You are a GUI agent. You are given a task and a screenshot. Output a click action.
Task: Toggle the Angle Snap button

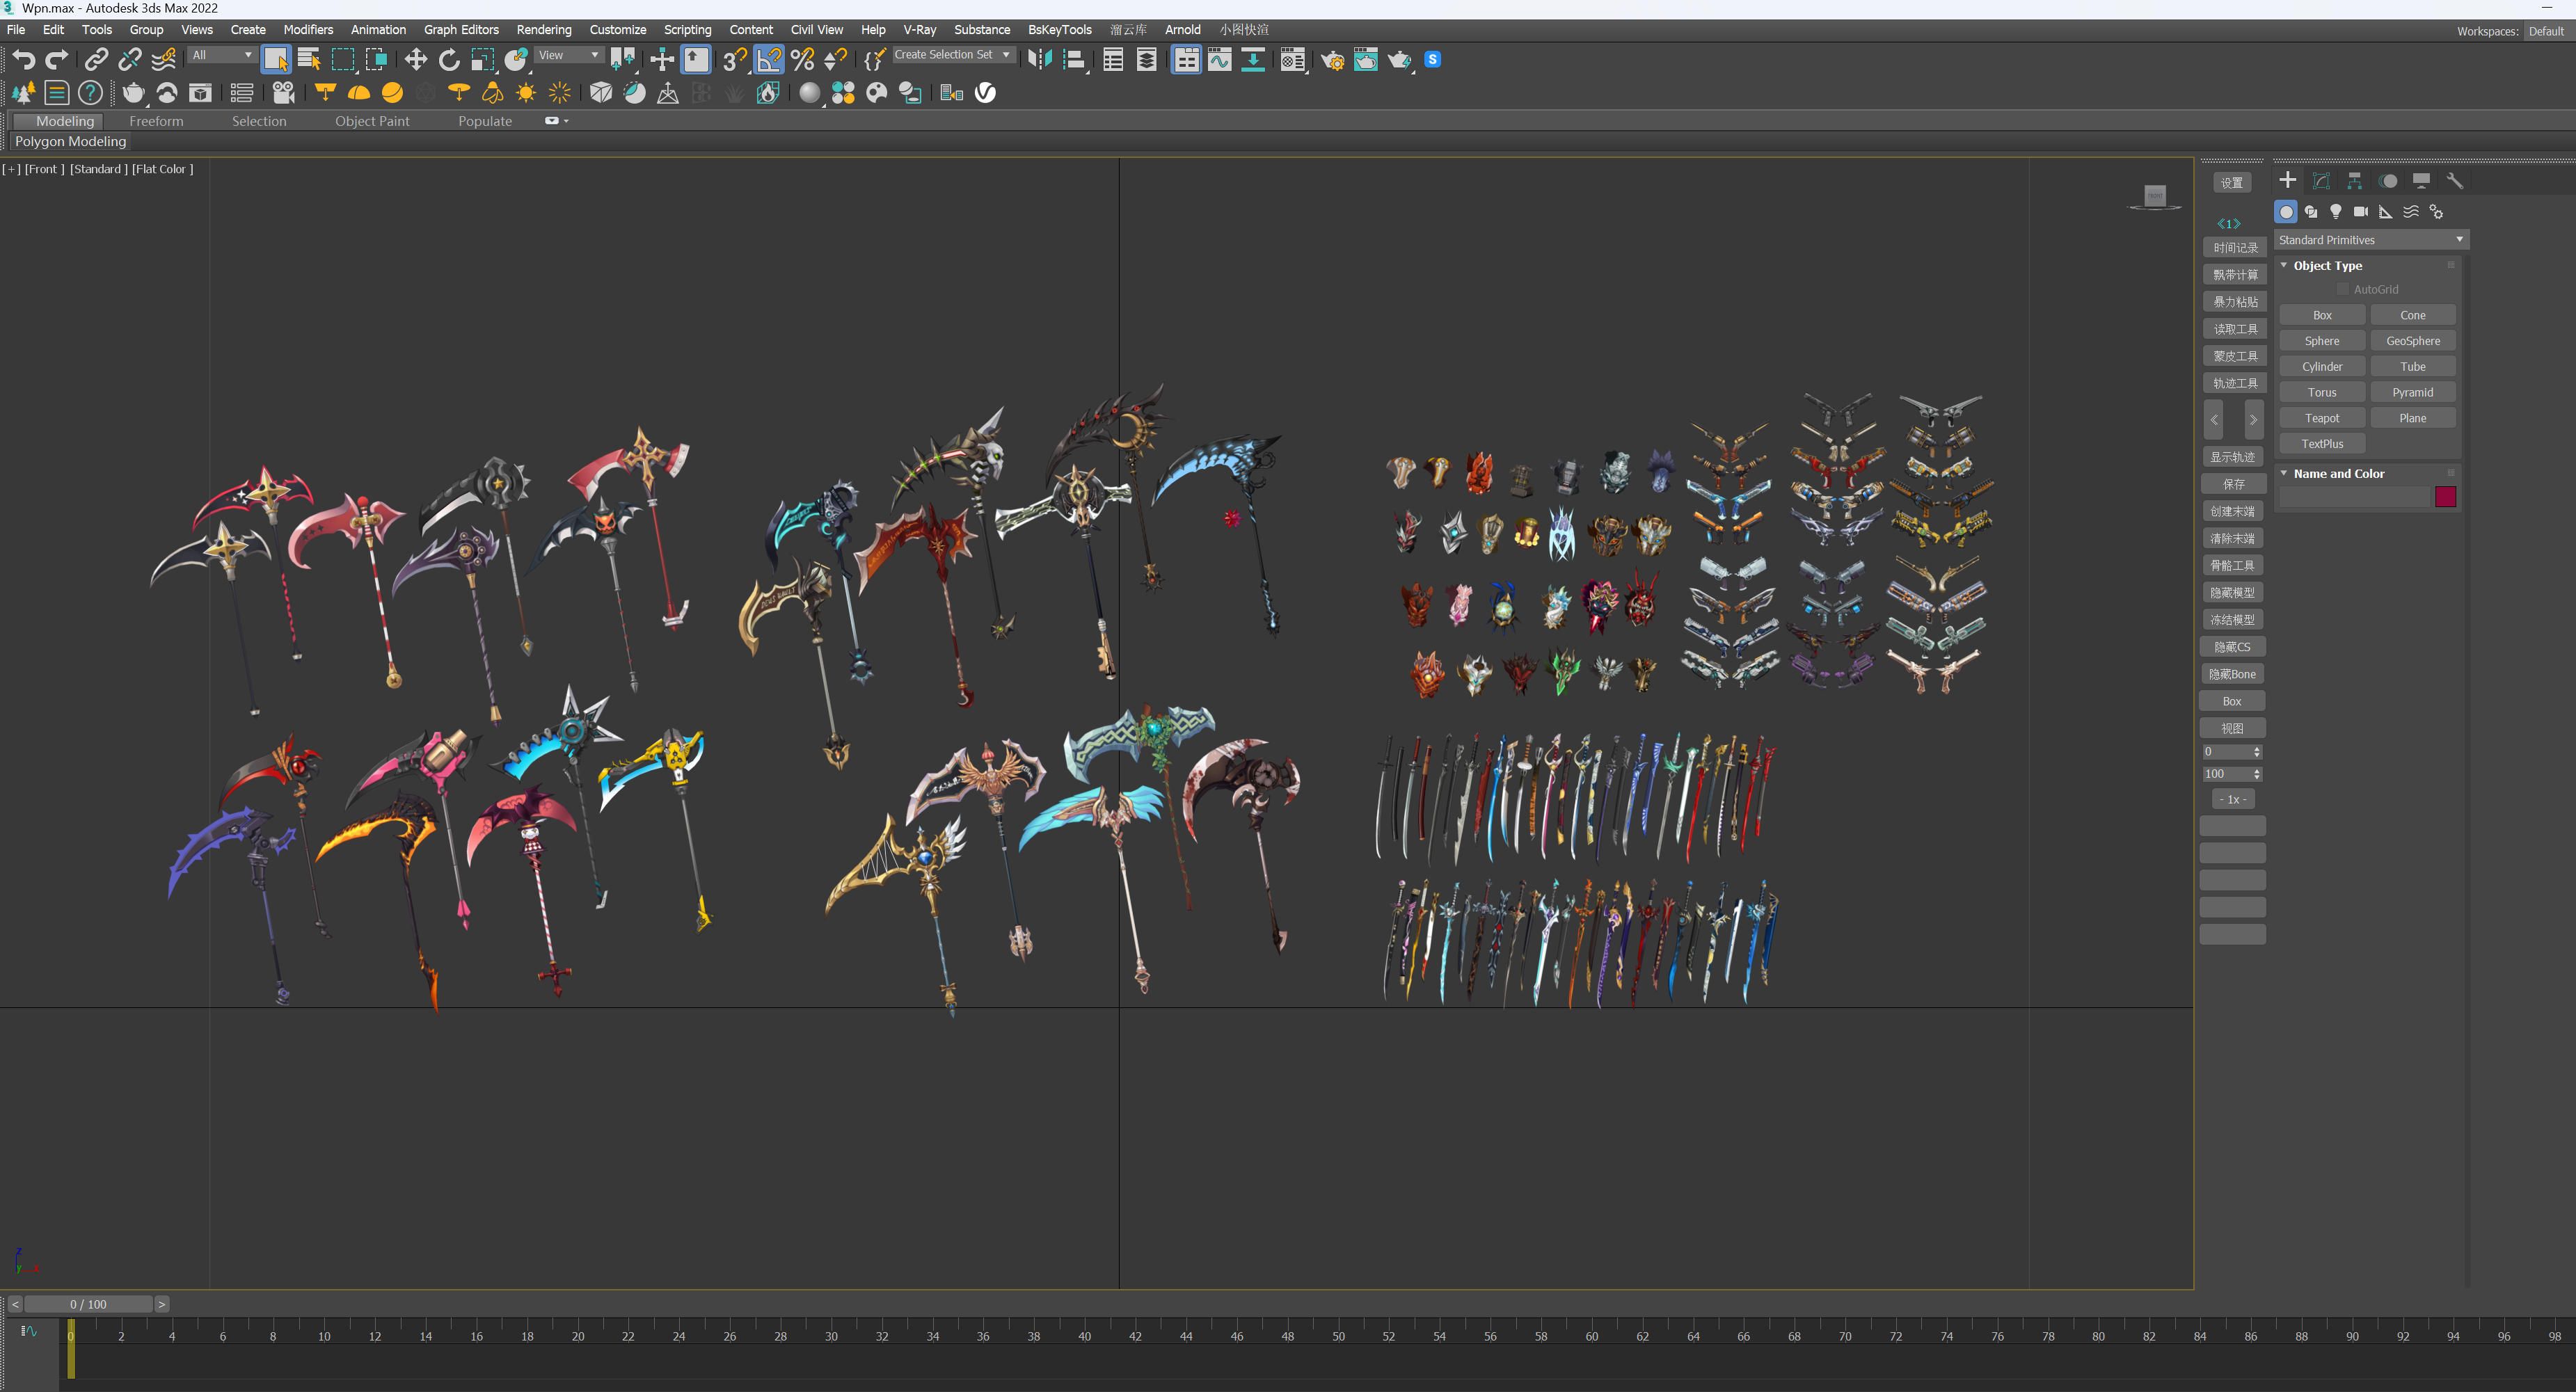pyautogui.click(x=768, y=59)
